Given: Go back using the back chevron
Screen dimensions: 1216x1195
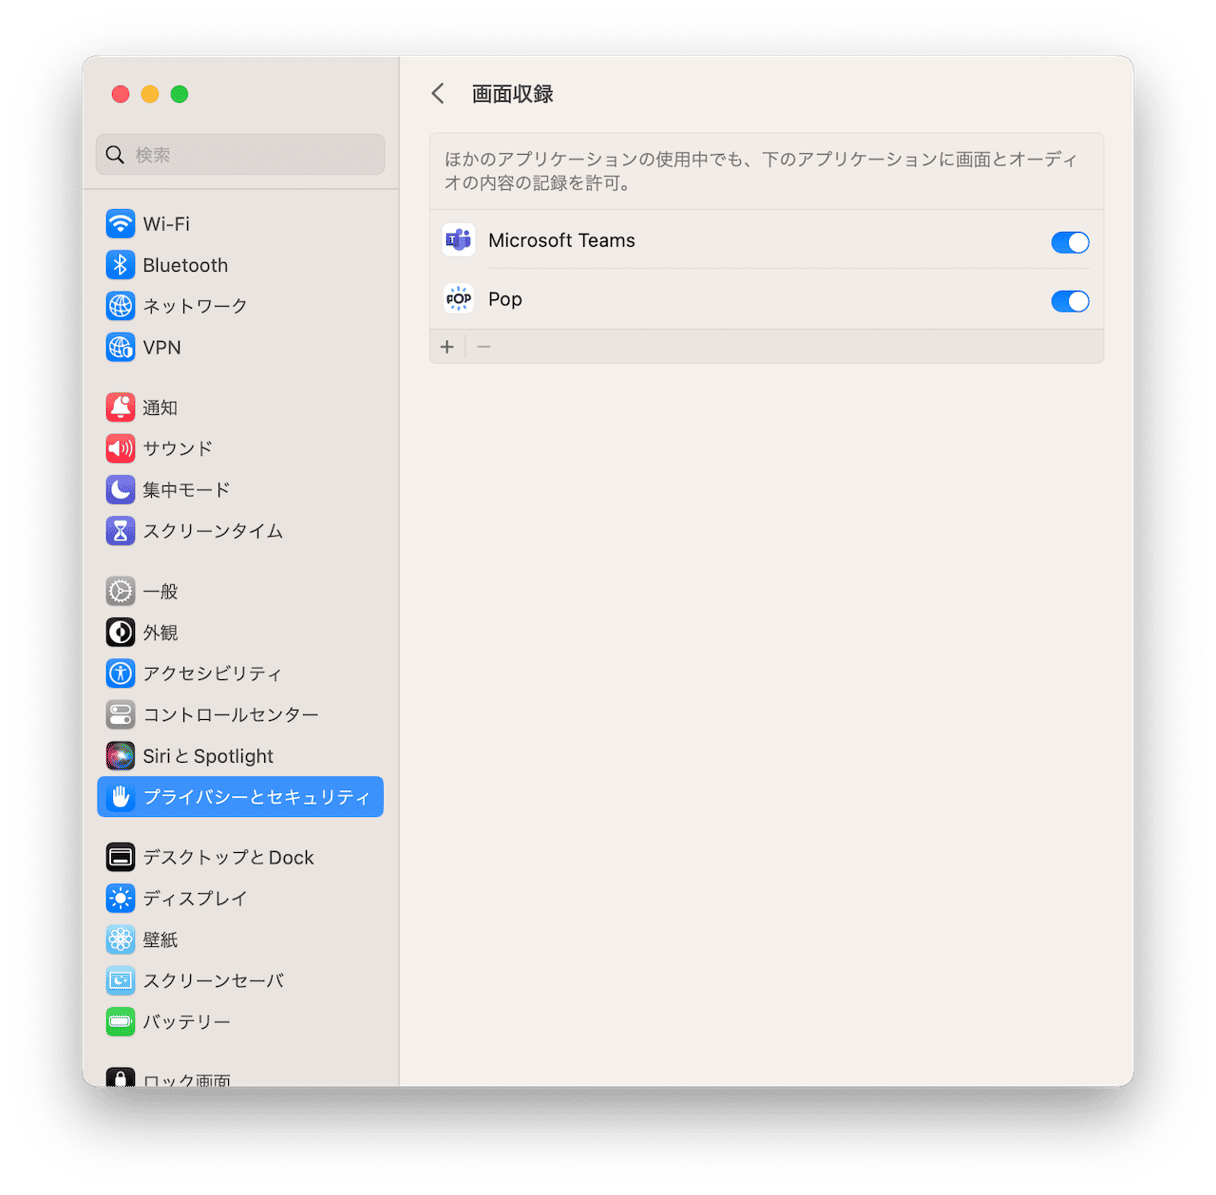Looking at the screenshot, I should coord(437,93).
